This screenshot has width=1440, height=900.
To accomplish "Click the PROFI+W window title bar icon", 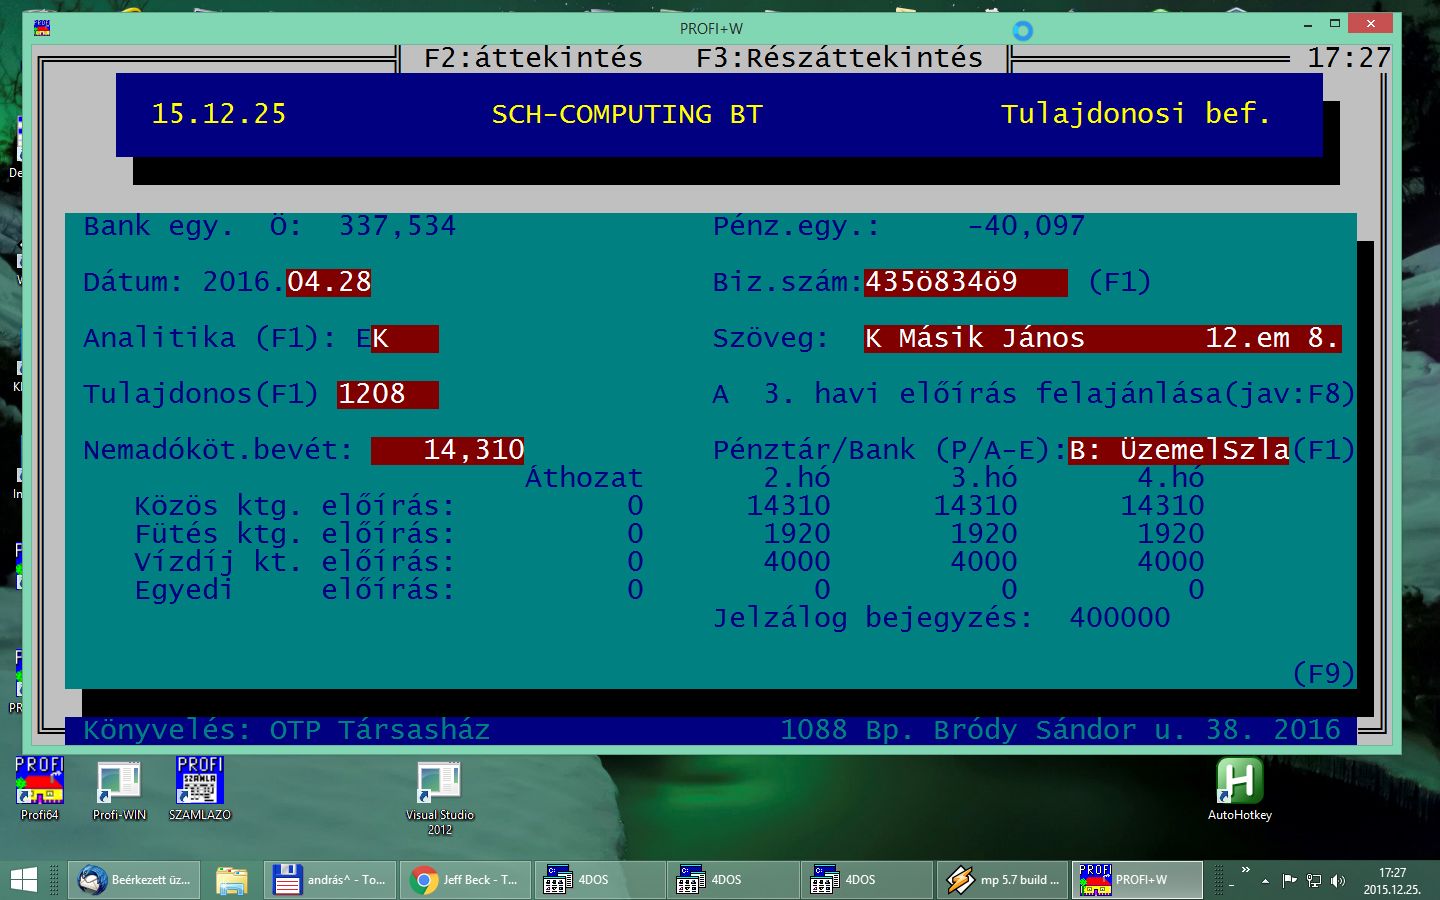I will [x=42, y=28].
